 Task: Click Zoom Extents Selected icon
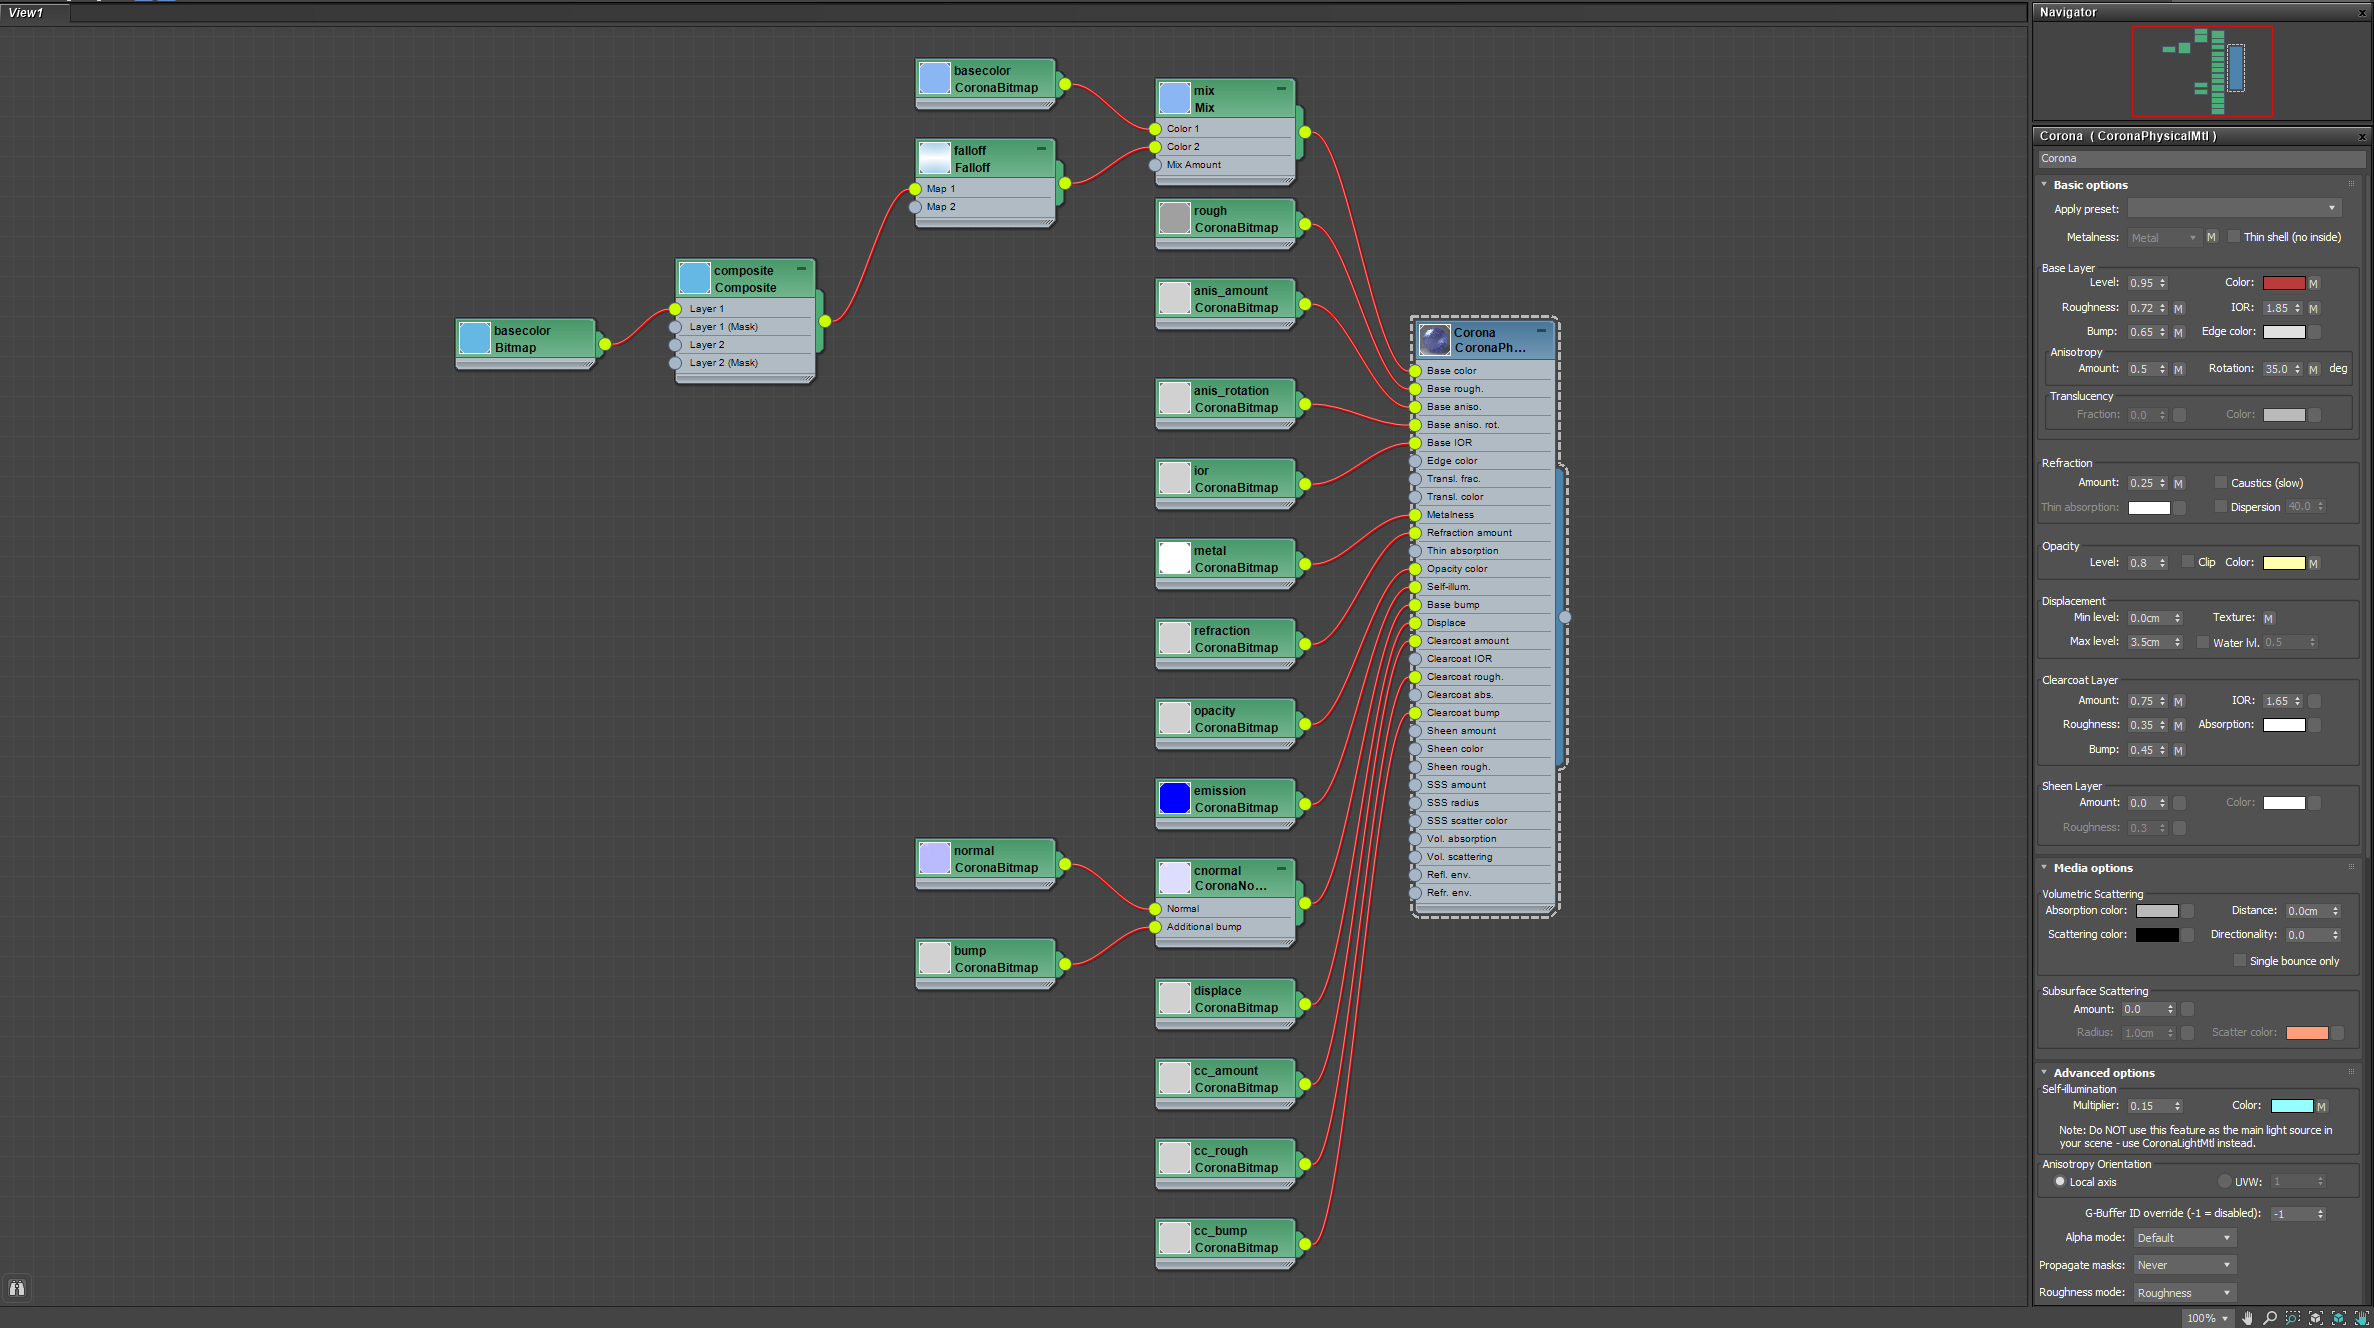2339,1318
